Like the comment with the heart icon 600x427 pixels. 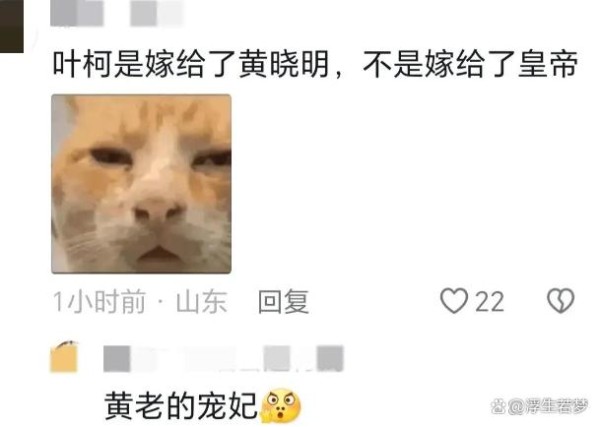[454, 301]
